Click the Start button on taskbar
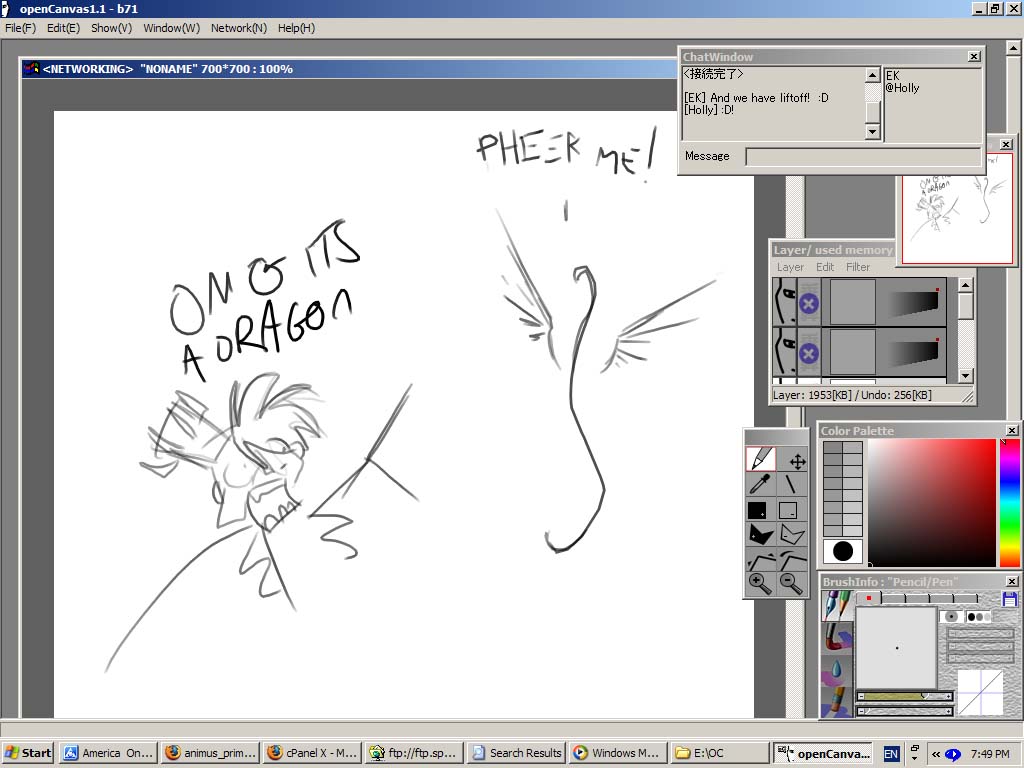The height and width of the screenshot is (768, 1024). pyautogui.click(x=28, y=753)
